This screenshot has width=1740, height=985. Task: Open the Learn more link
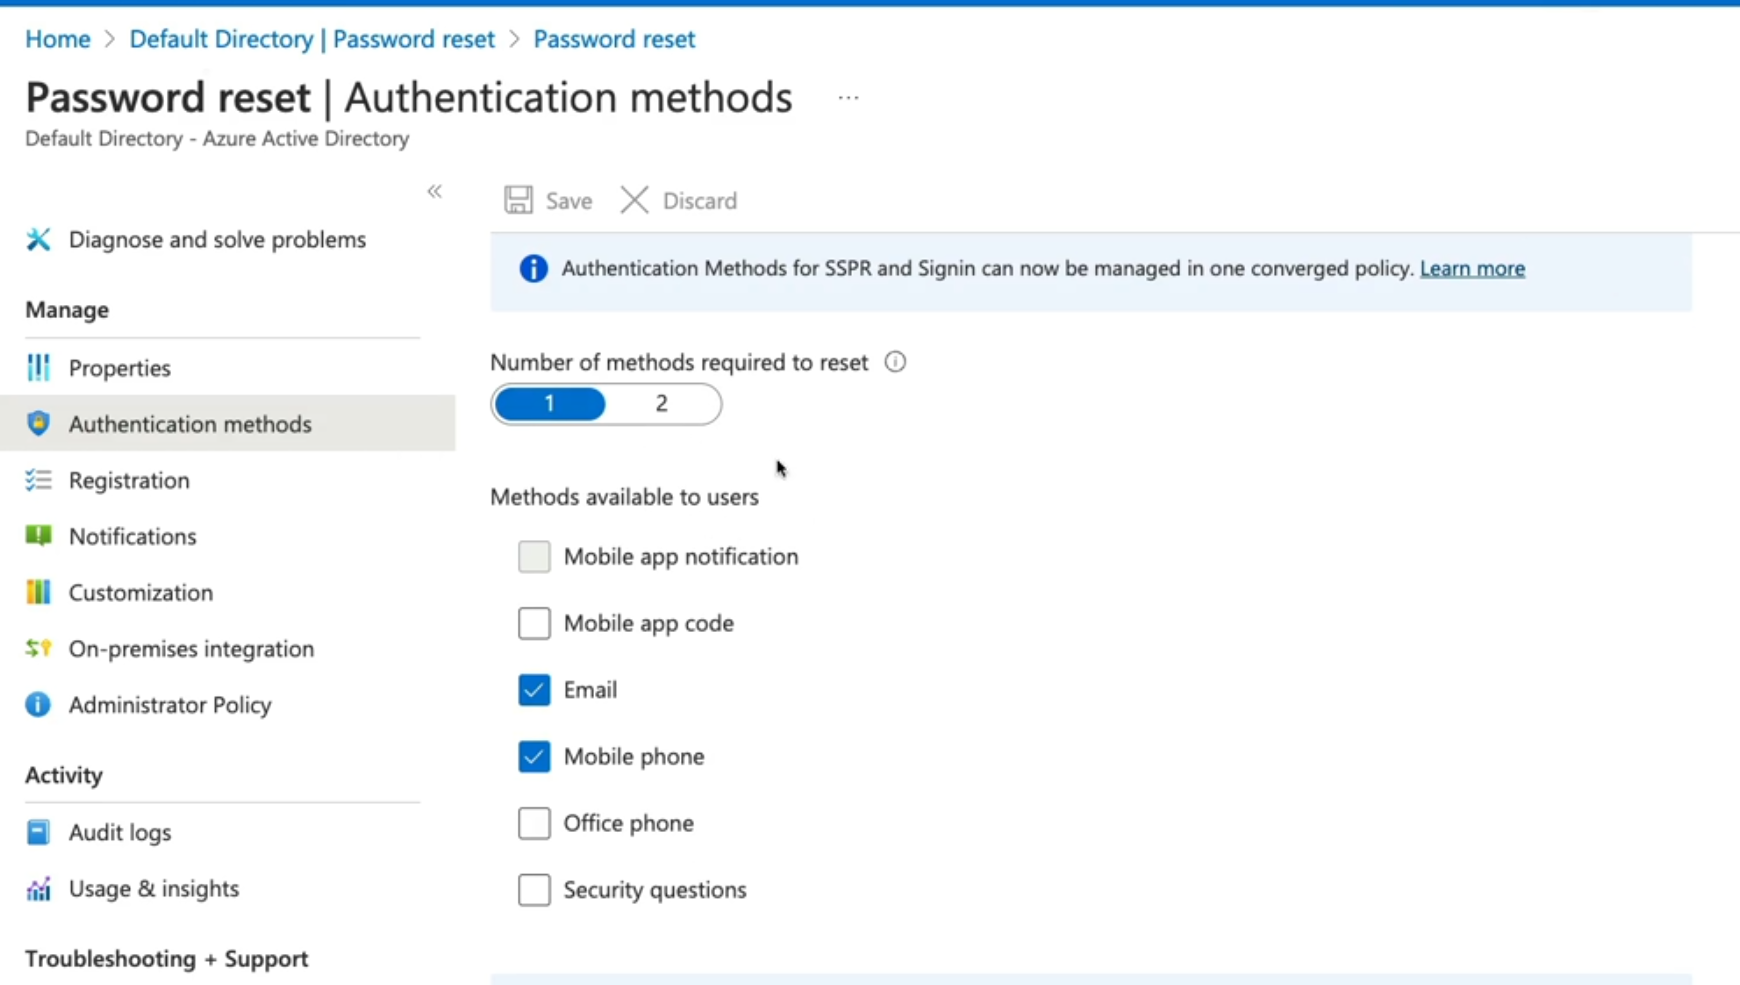point(1472,268)
